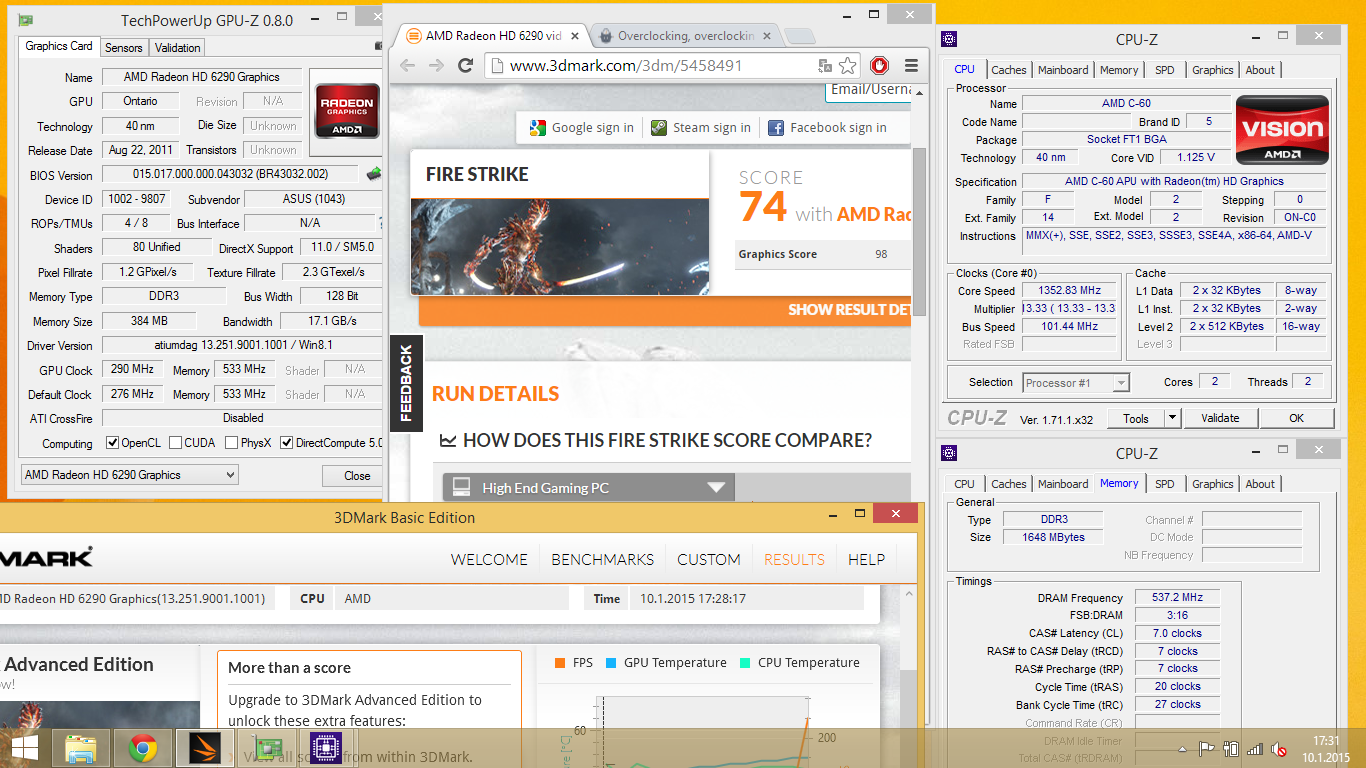
Task: Switch to the Sensors tab in GPU-Z
Action: click(x=124, y=48)
